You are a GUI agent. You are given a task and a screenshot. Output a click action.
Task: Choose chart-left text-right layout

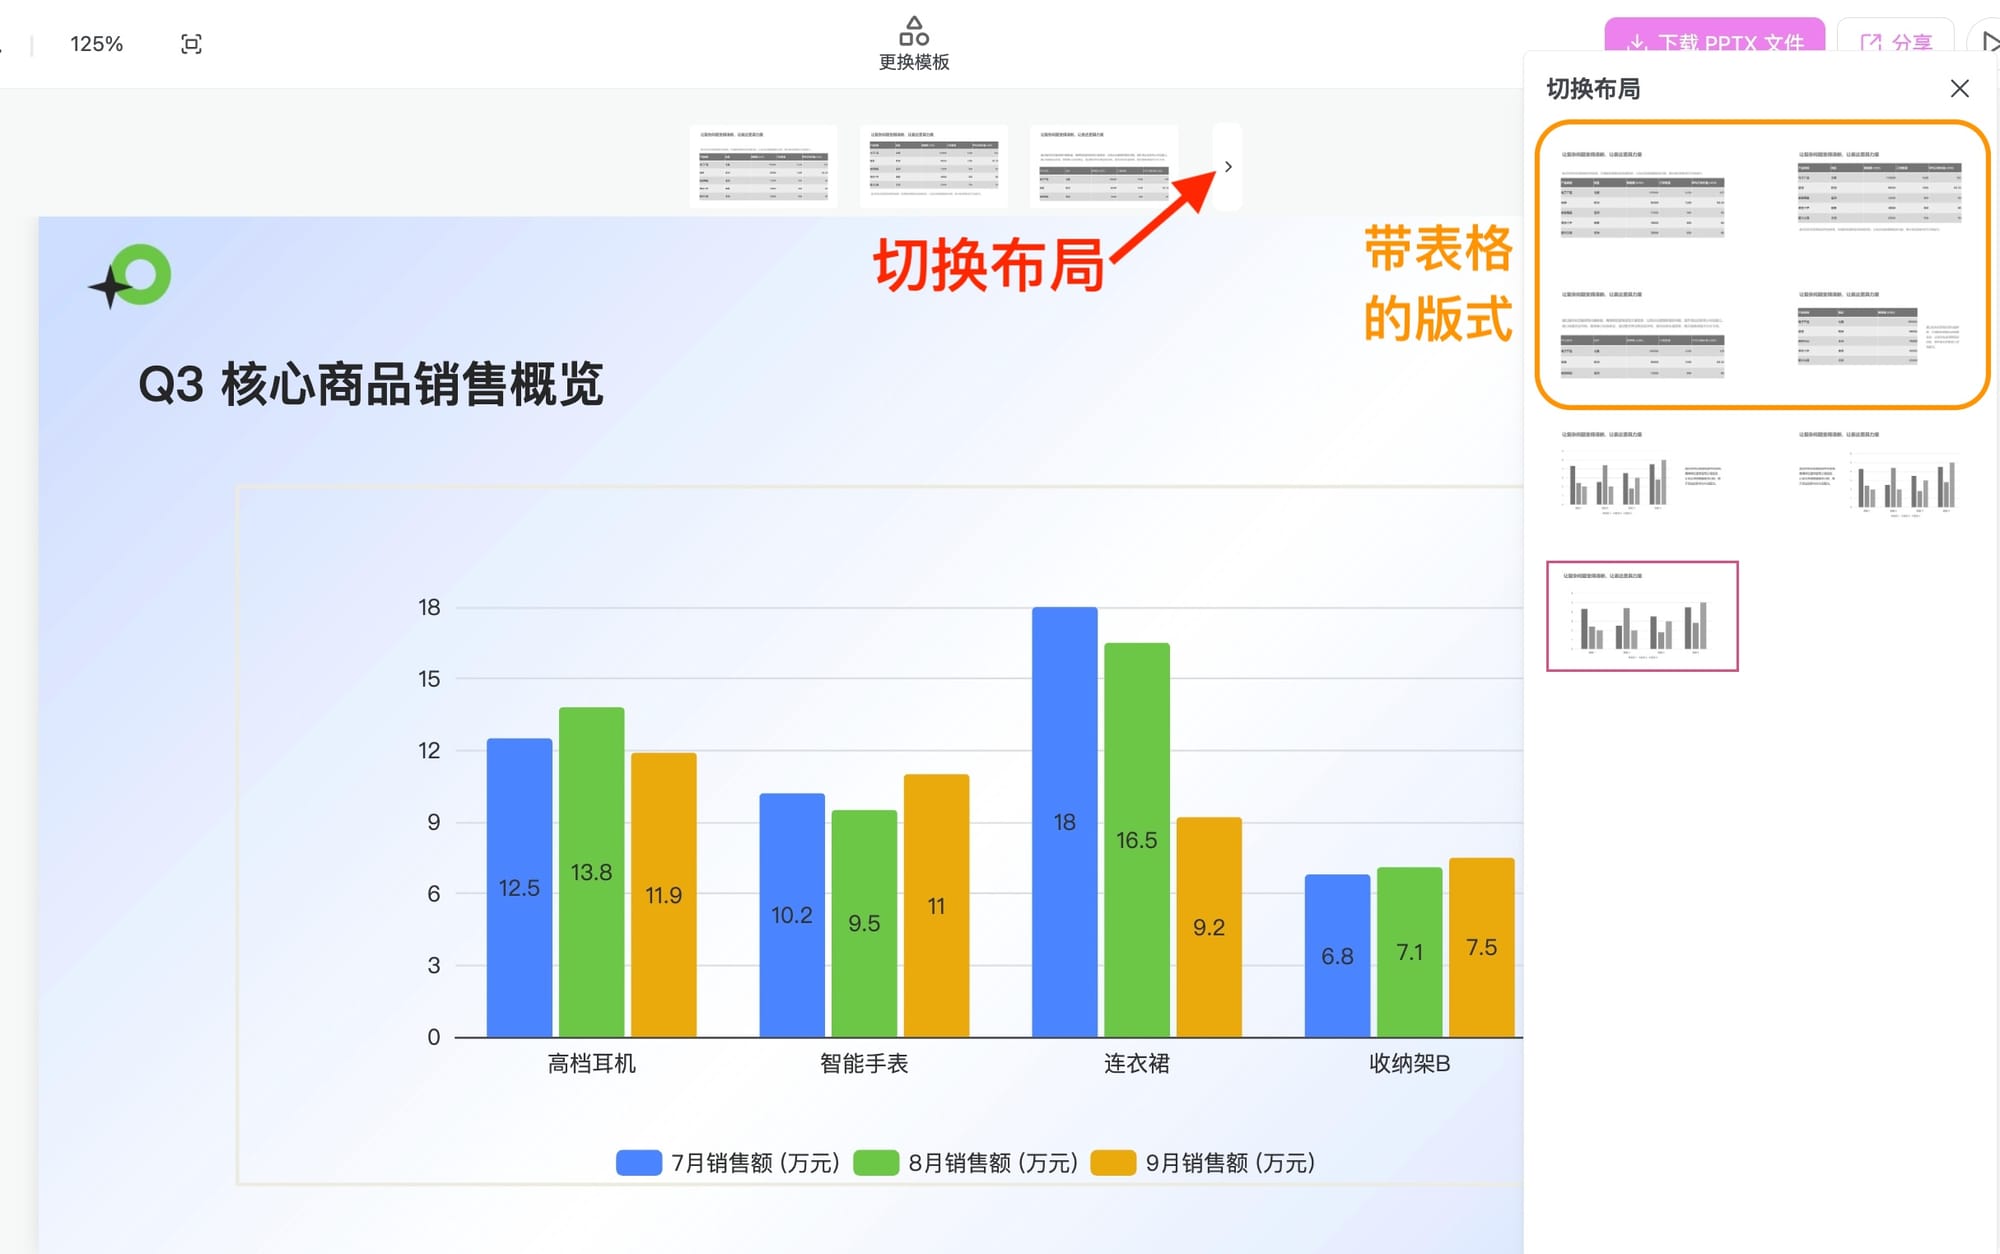point(1642,475)
